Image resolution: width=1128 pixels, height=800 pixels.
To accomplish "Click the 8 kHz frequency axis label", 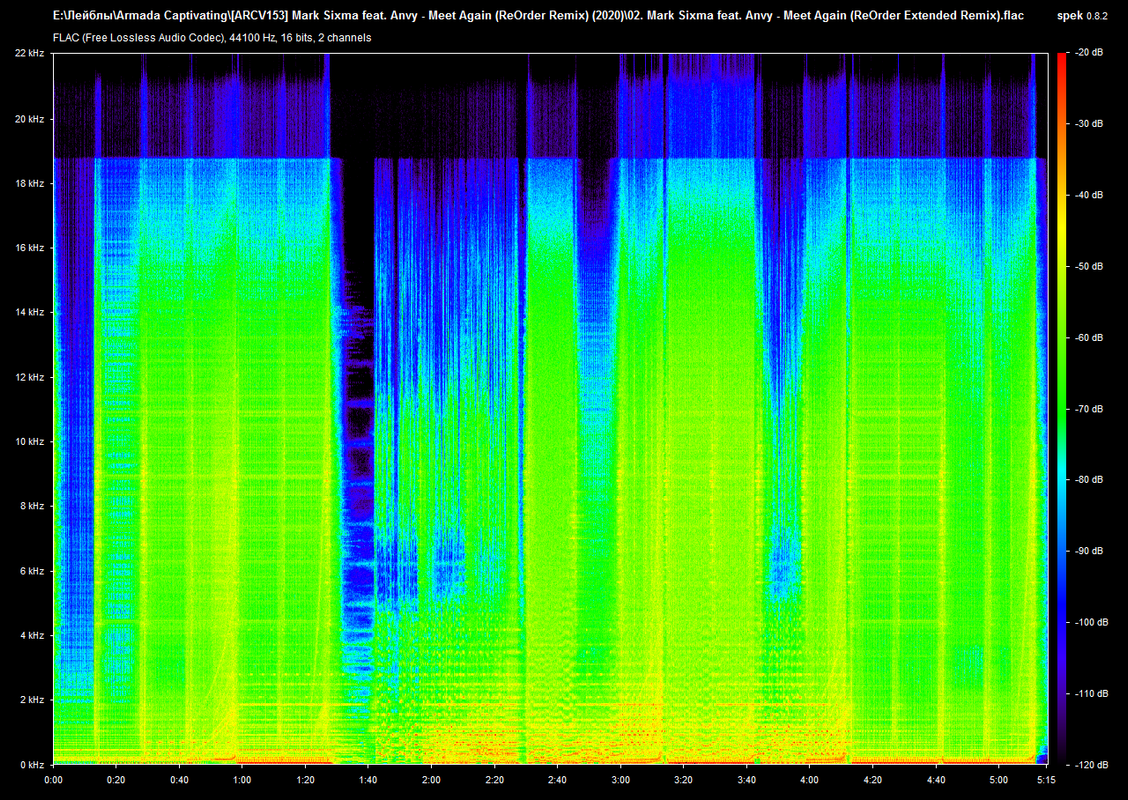I will click(x=32, y=506).
